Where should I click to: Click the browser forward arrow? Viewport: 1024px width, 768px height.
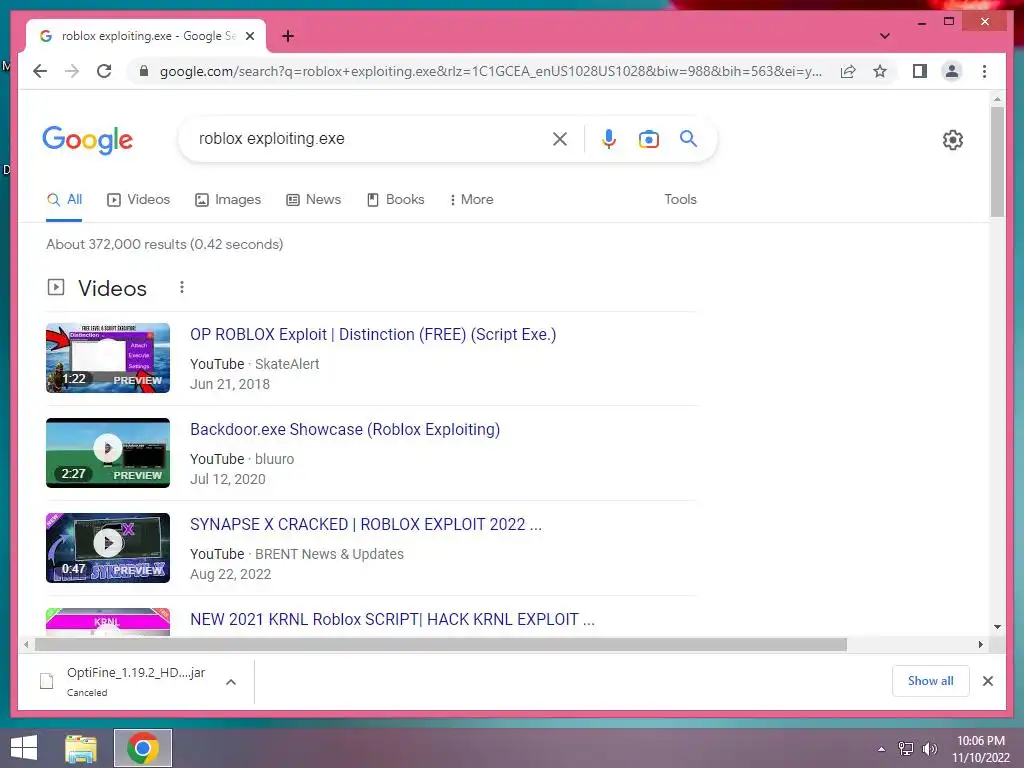(x=72, y=71)
